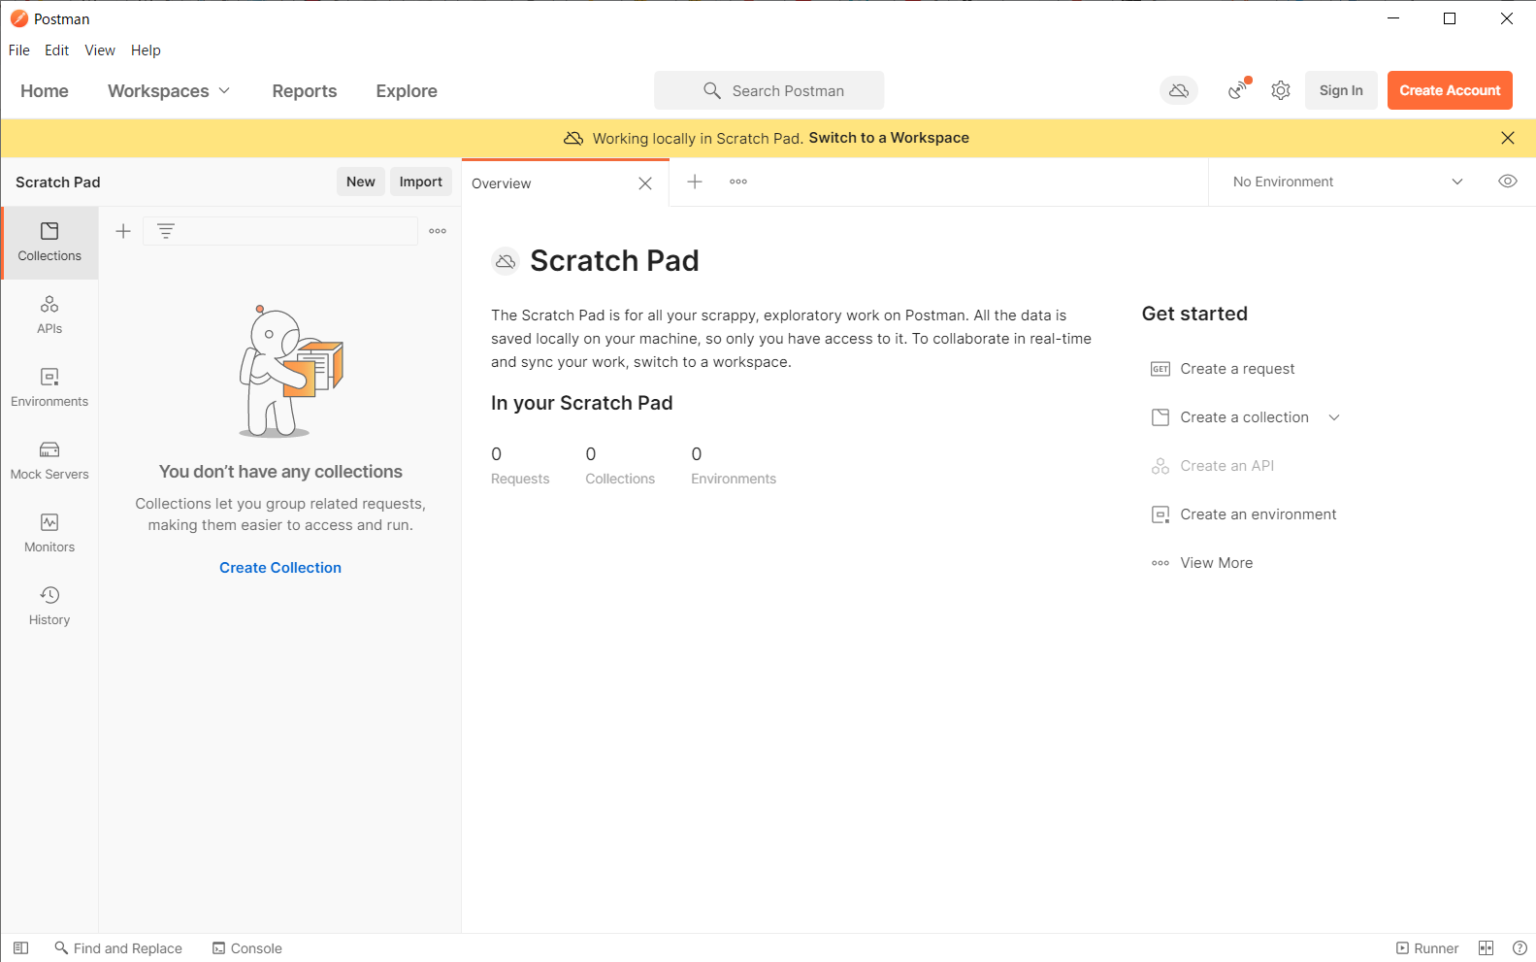Expand the Workspaces dropdown

coord(168,90)
